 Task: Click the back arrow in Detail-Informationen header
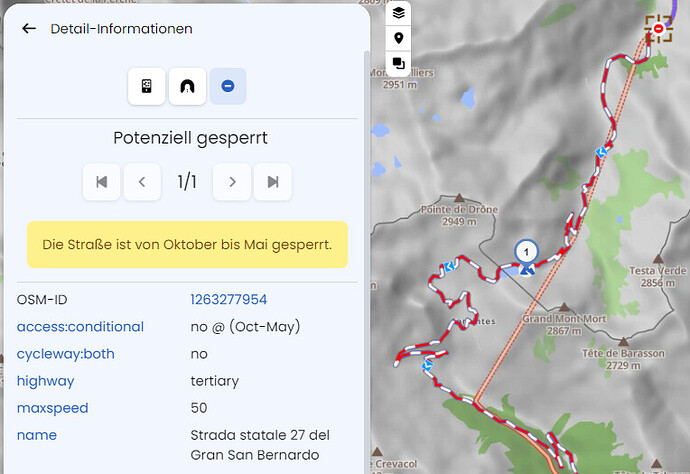point(29,29)
